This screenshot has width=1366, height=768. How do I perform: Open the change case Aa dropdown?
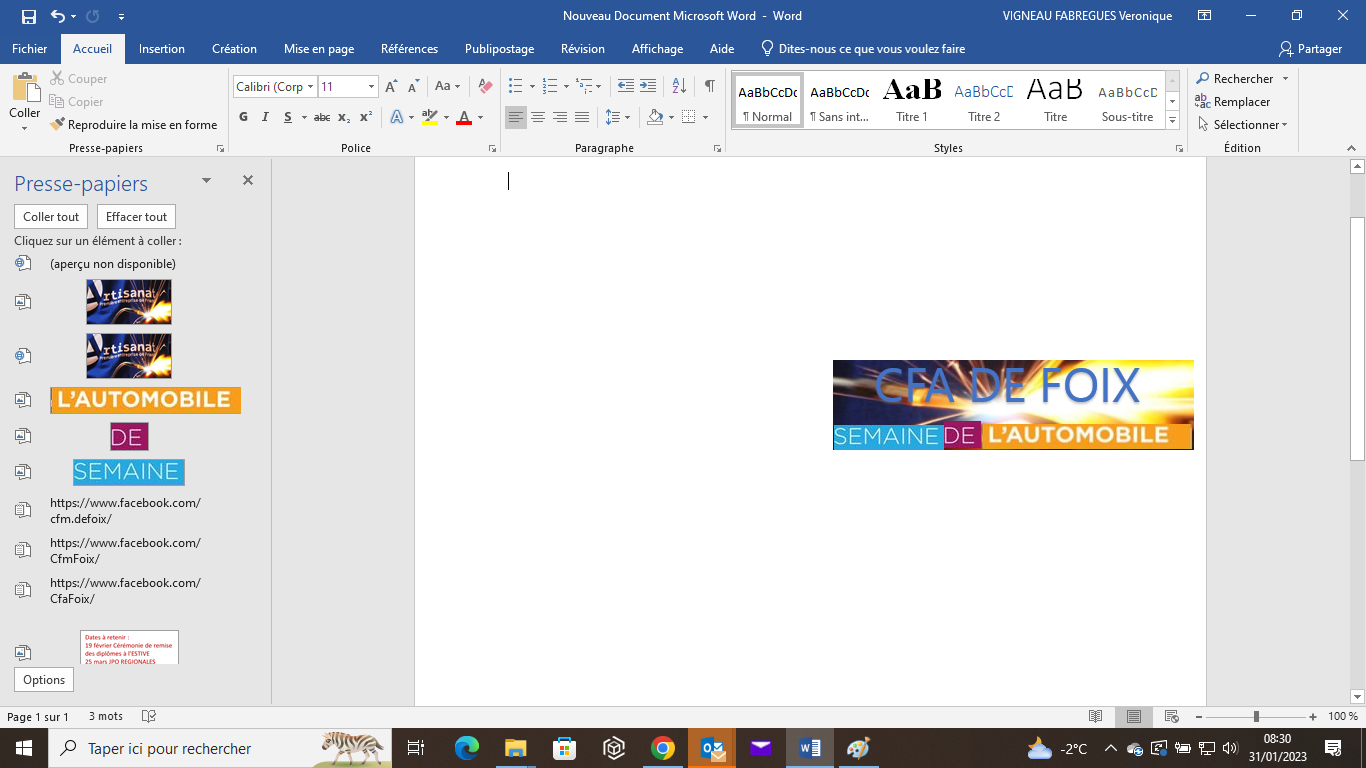tap(447, 87)
